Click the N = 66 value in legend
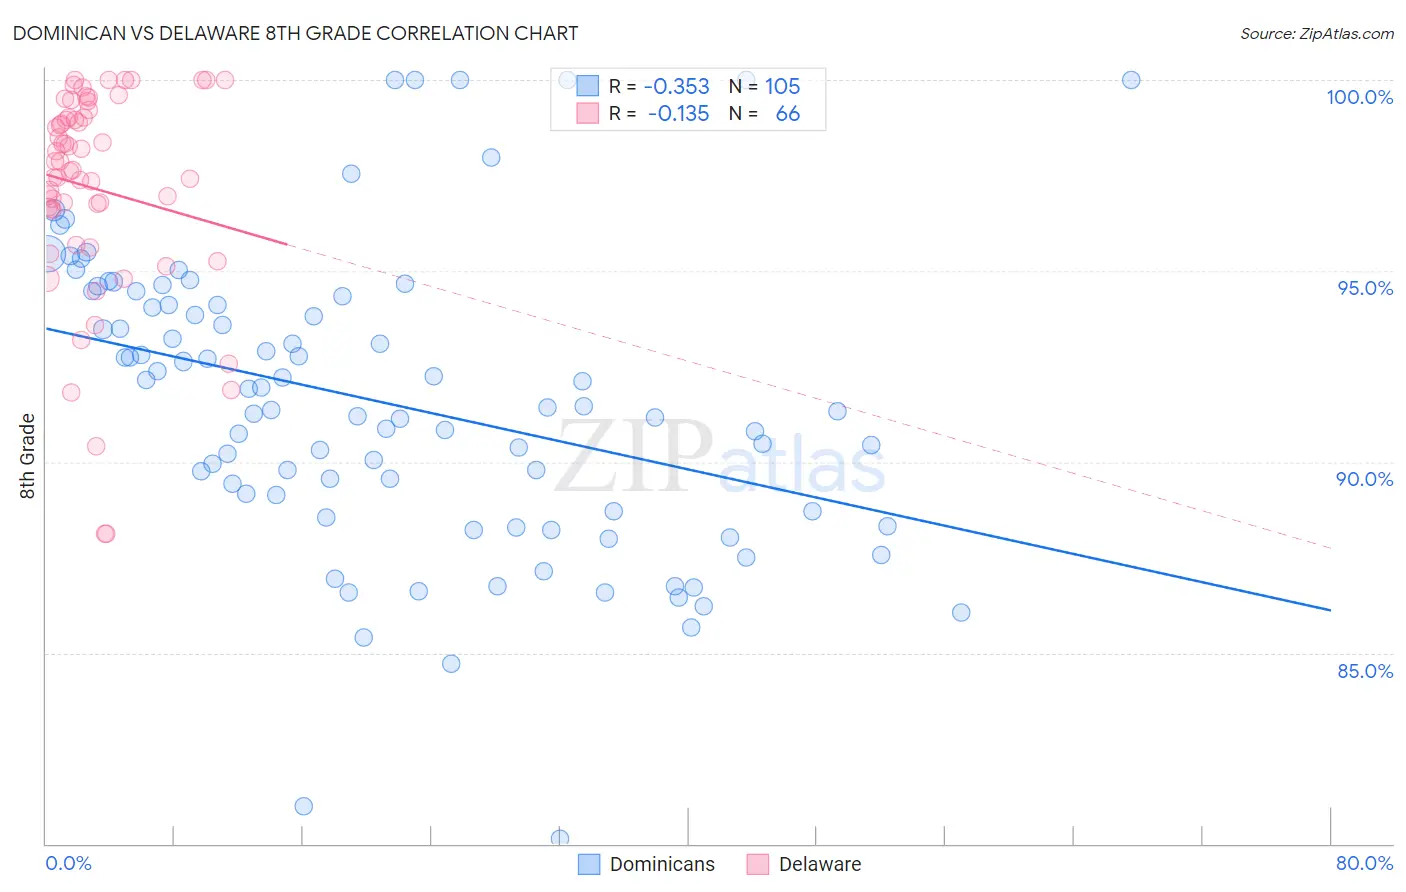1406x892 pixels. point(765,113)
